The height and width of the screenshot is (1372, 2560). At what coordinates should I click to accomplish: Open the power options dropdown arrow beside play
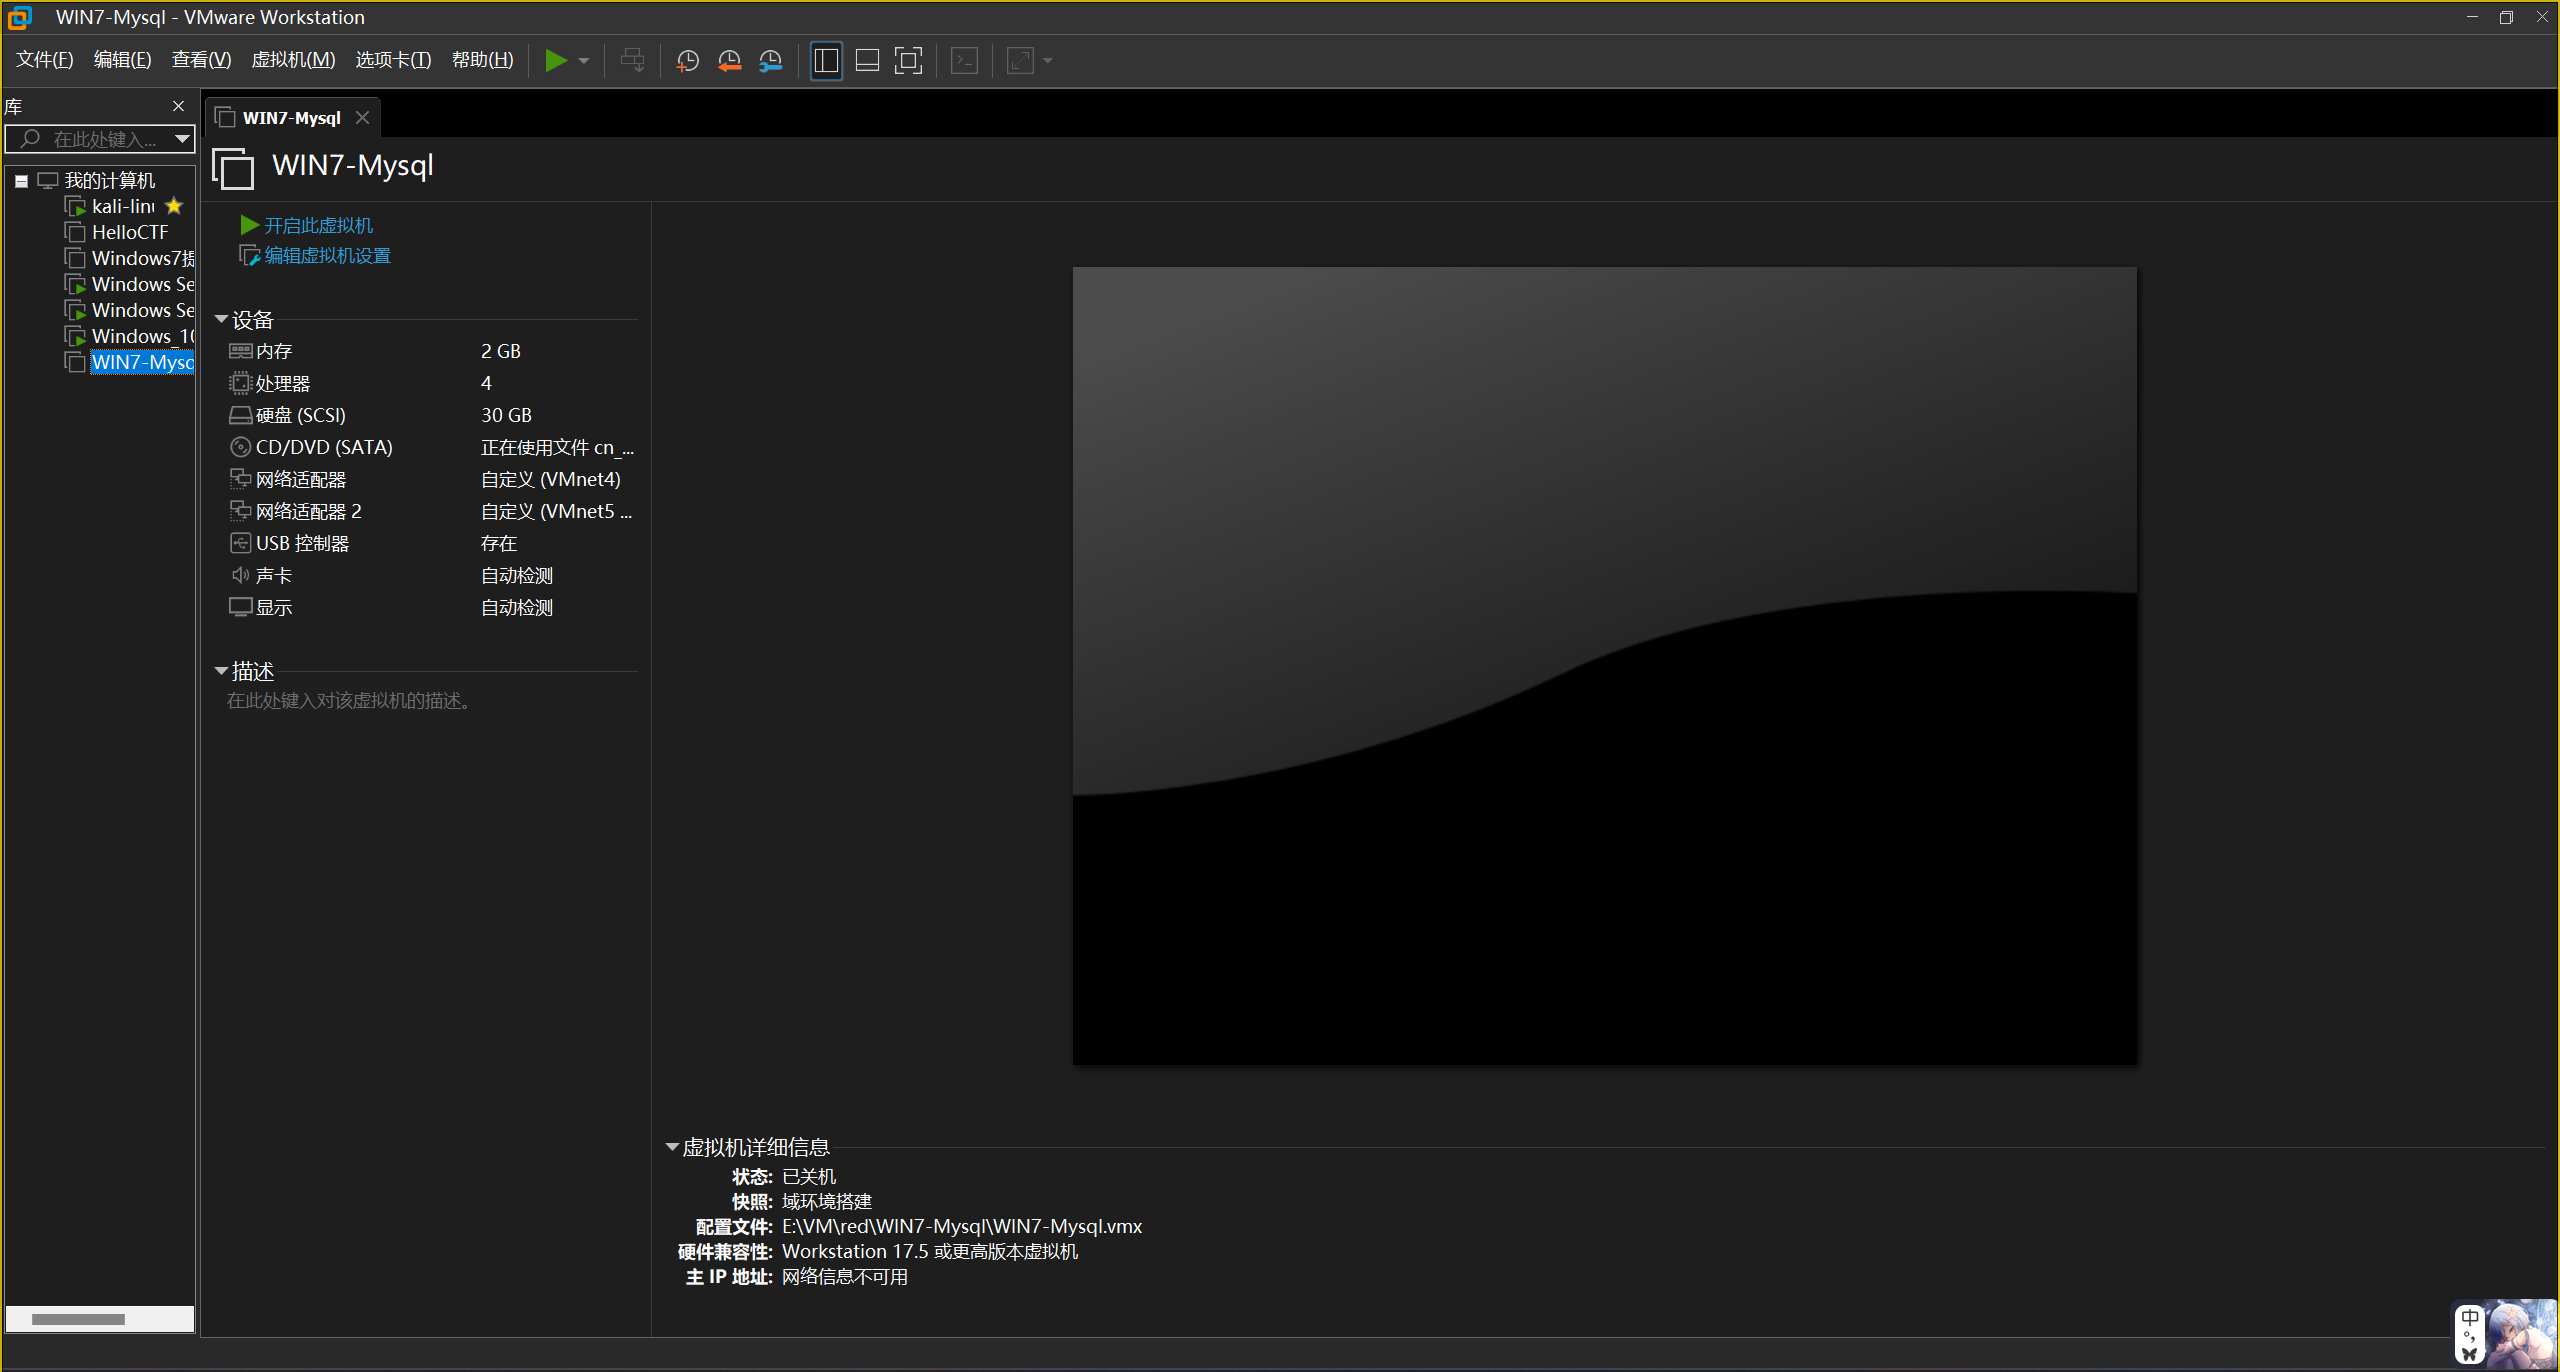(584, 61)
